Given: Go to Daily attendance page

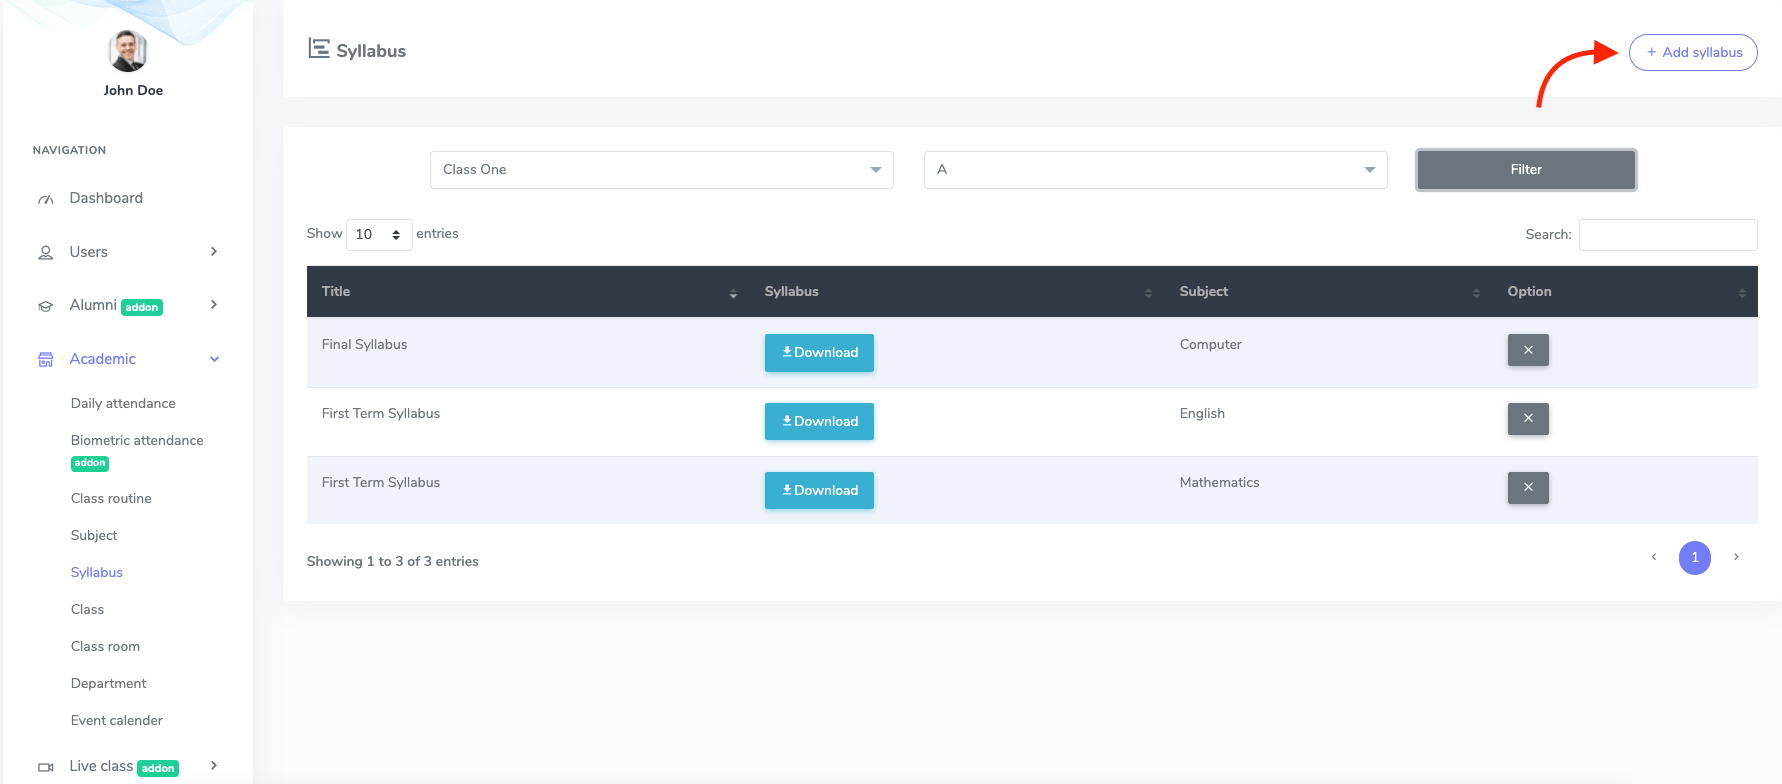Looking at the screenshot, I should 123,403.
